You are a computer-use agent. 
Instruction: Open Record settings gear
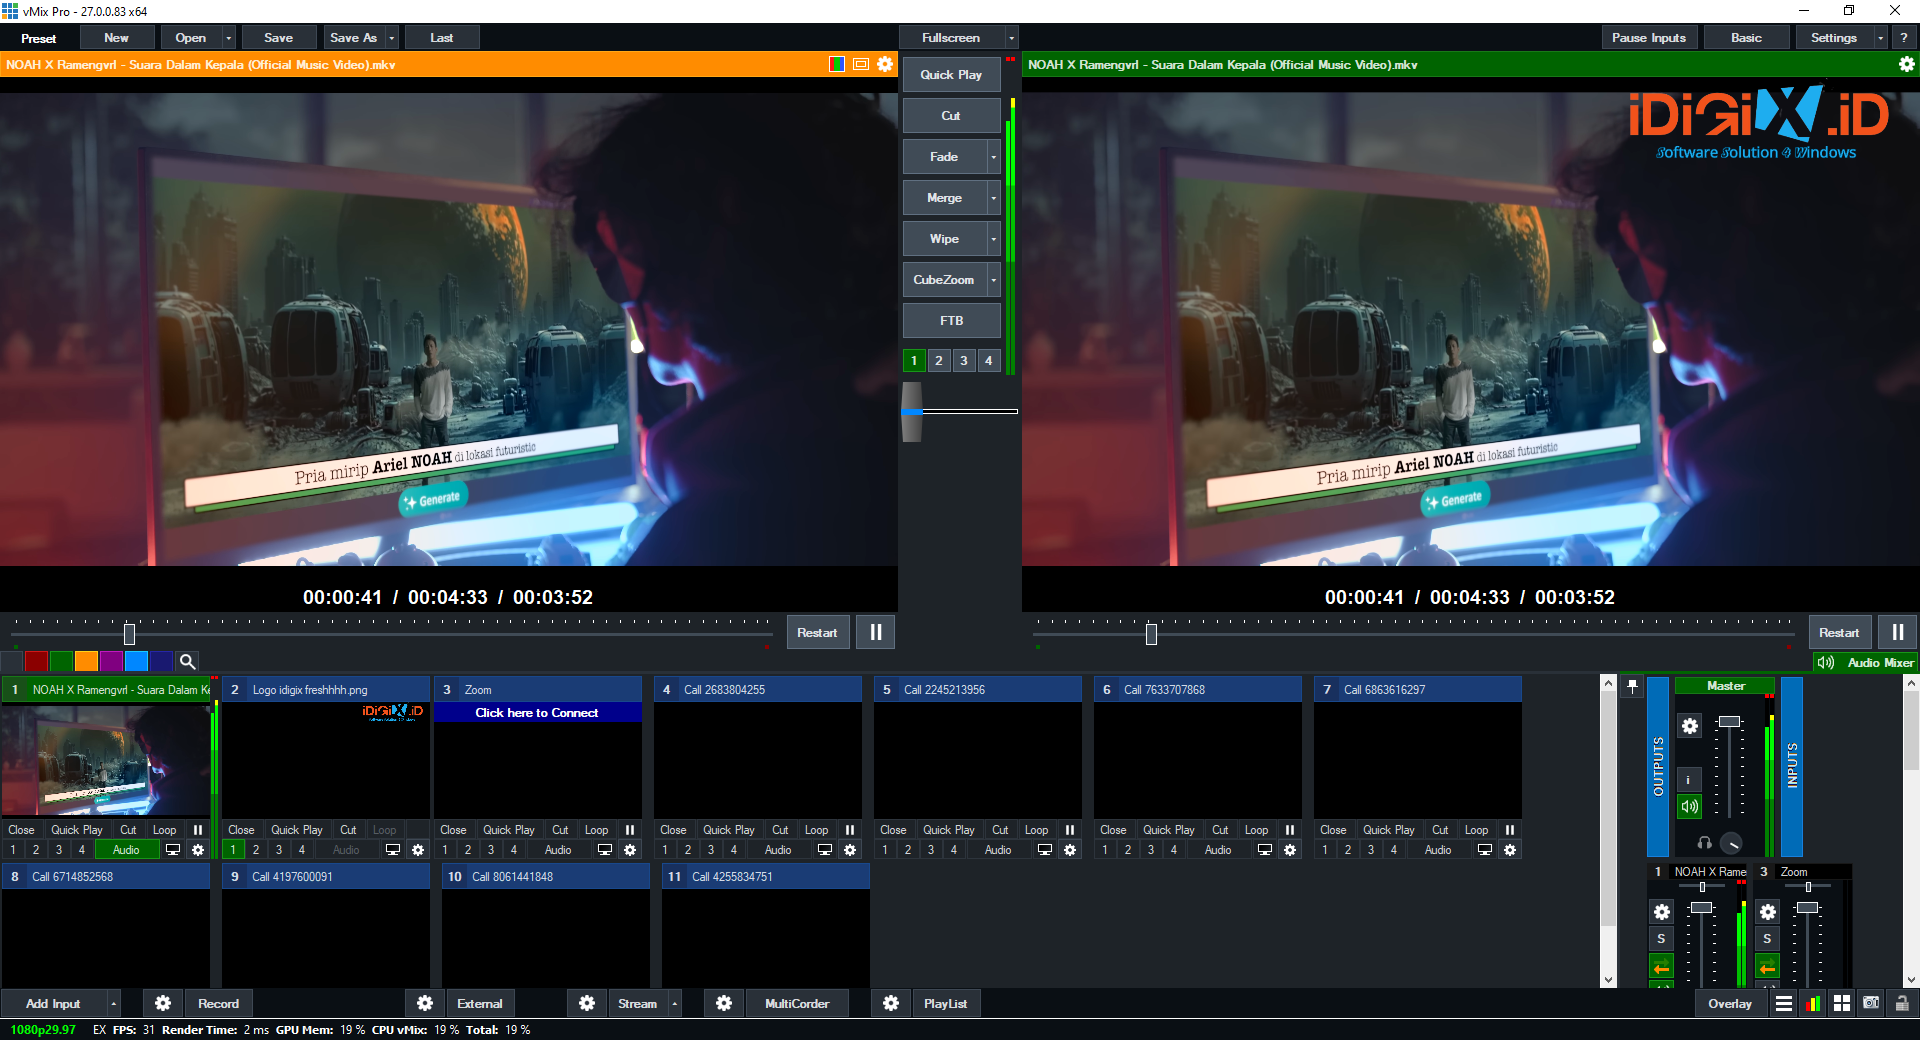(163, 1003)
